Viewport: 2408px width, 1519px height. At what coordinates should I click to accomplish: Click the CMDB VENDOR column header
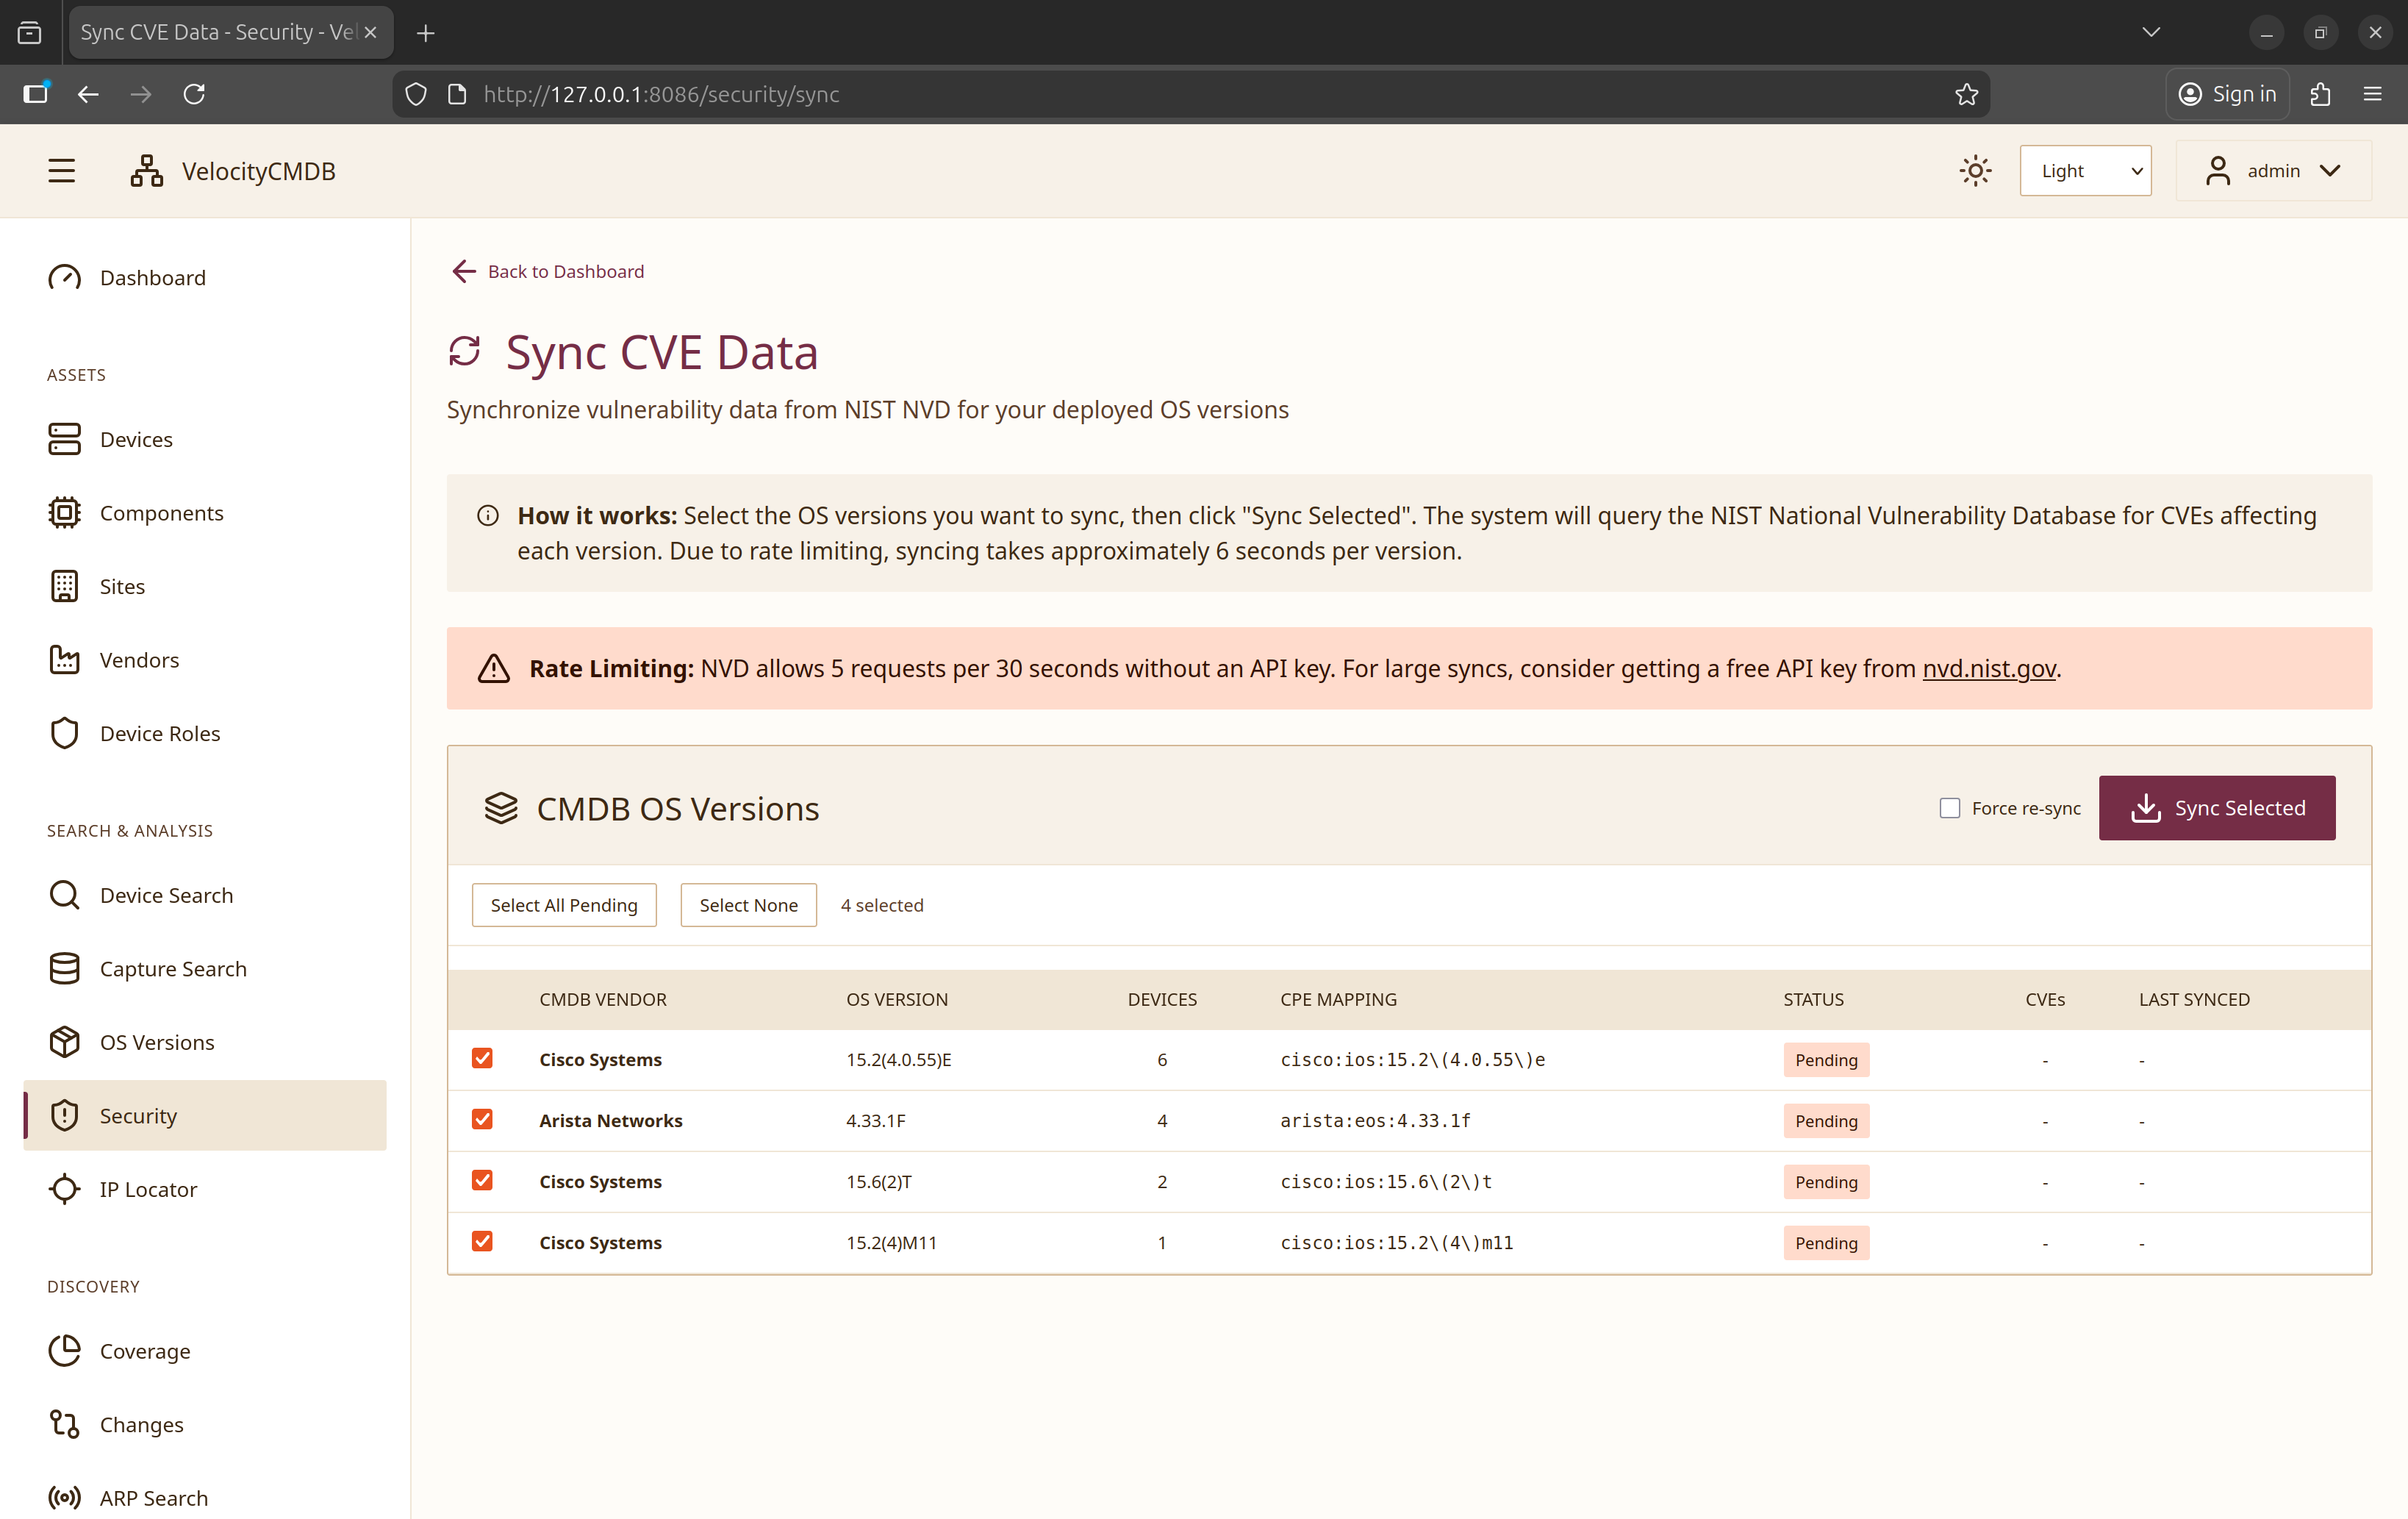click(x=603, y=1000)
